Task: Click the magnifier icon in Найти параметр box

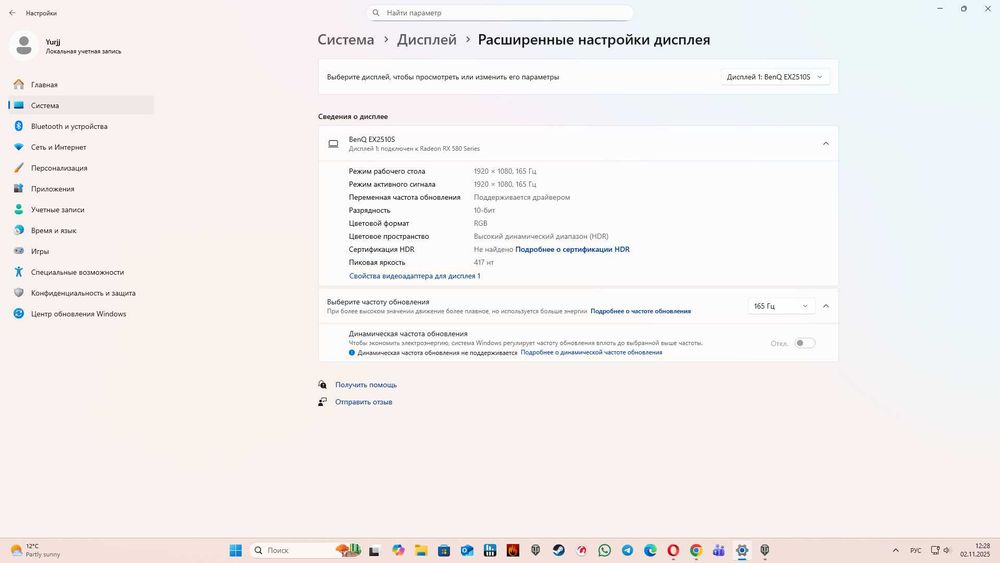Action: coord(376,13)
